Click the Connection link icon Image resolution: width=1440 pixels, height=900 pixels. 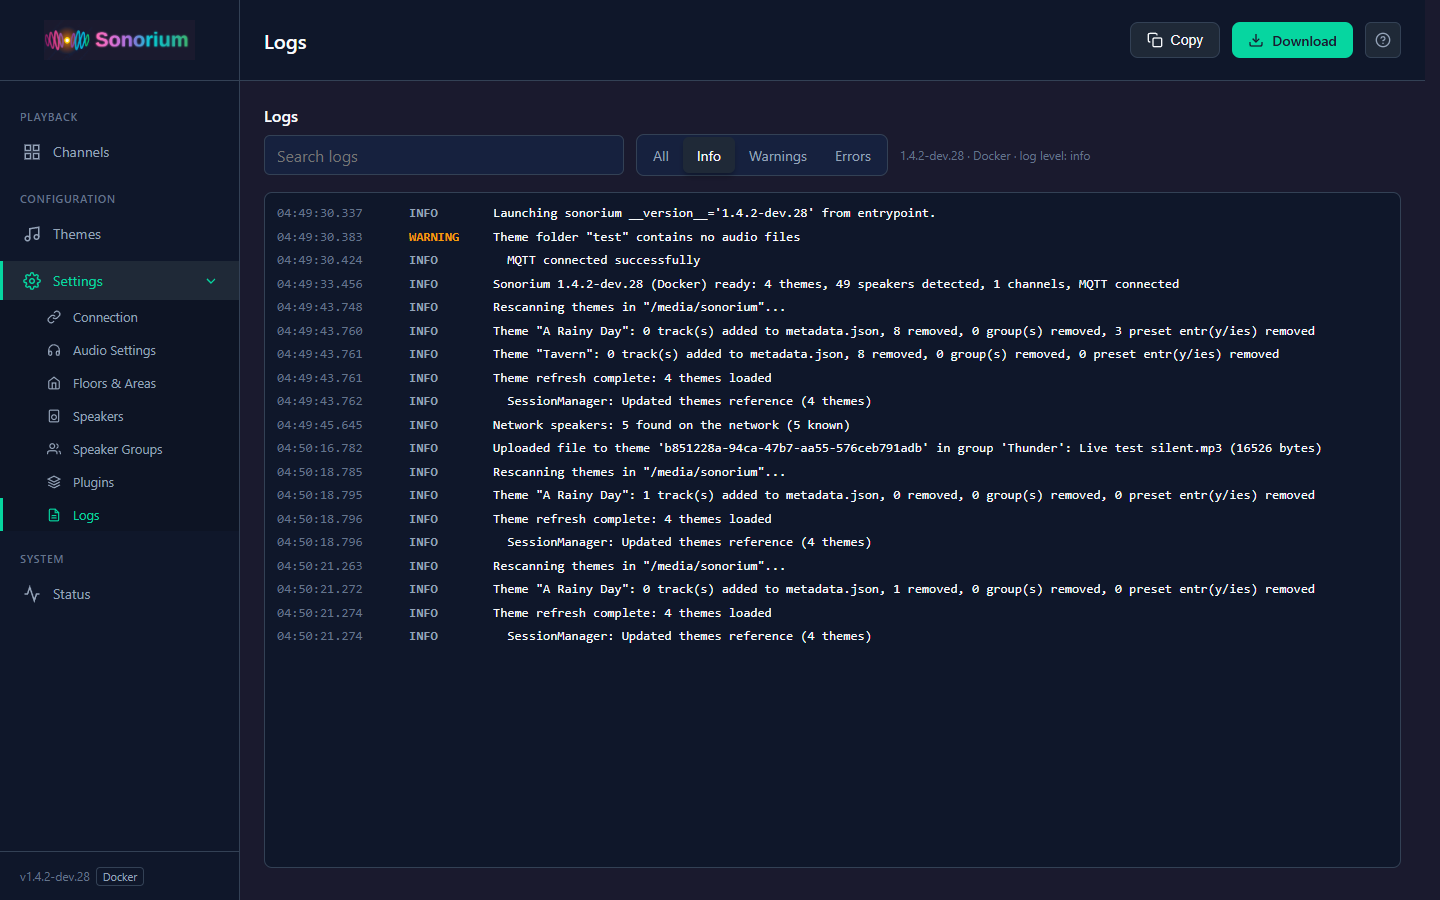54,317
